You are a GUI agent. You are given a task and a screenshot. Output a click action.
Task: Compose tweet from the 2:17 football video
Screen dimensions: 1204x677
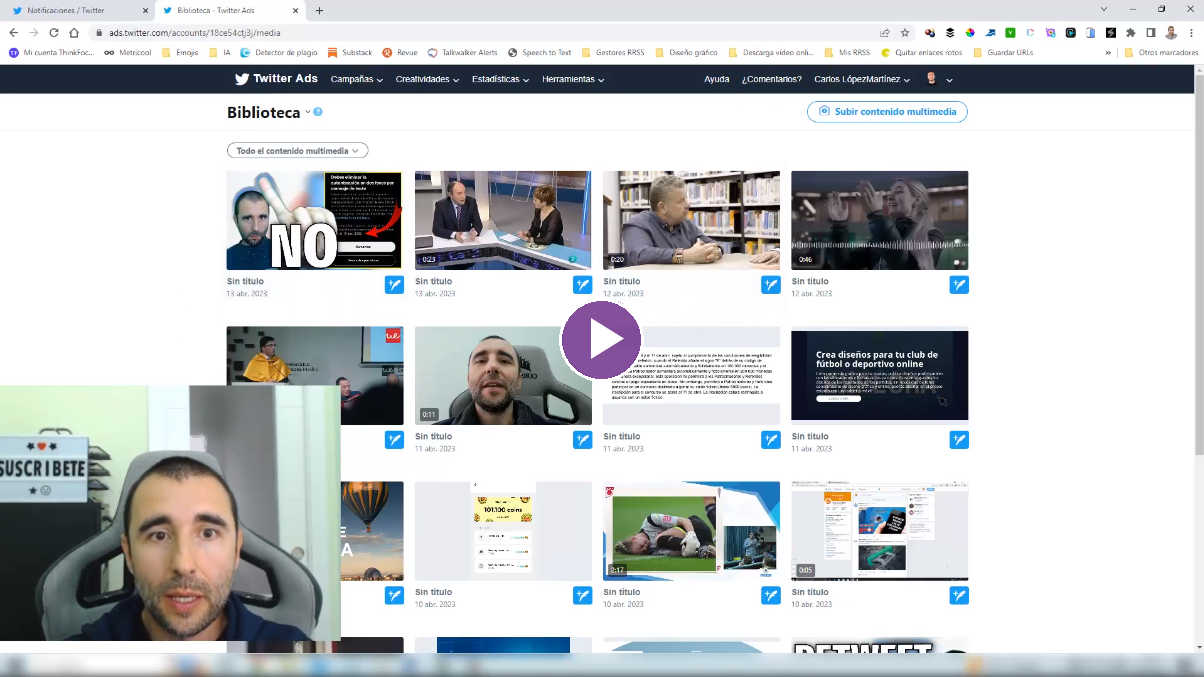(x=770, y=595)
